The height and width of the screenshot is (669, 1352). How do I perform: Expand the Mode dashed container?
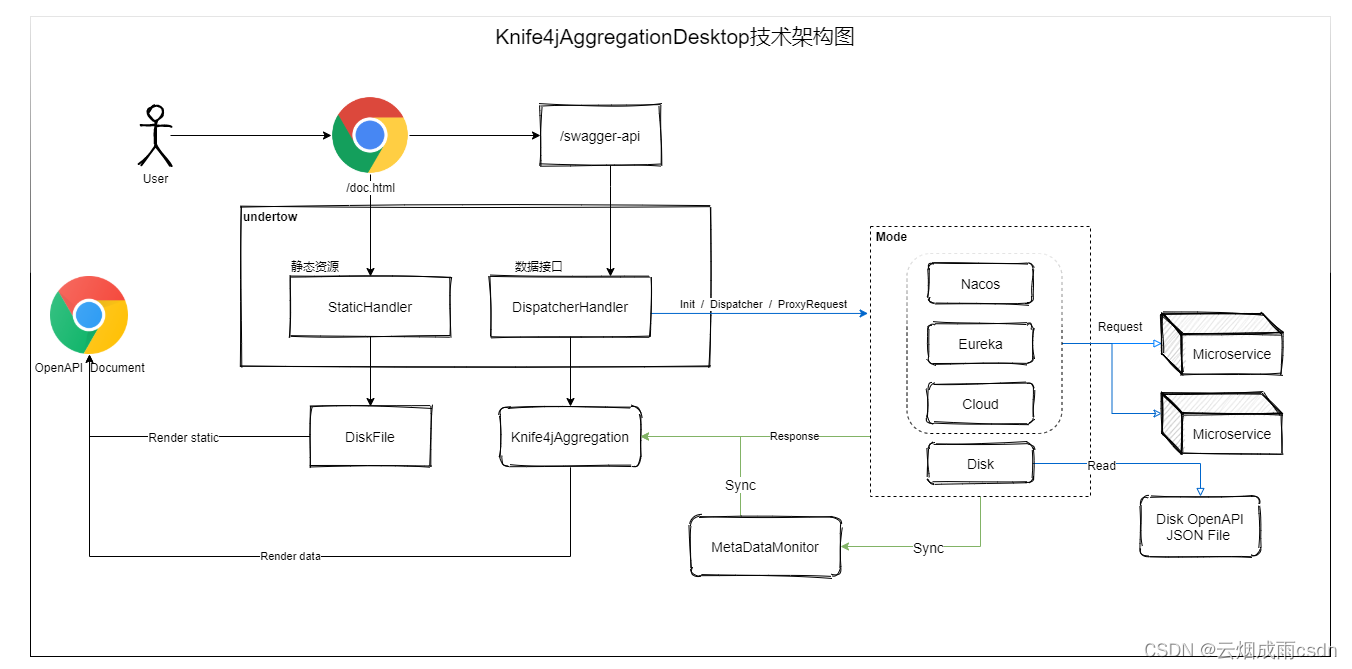coord(889,237)
